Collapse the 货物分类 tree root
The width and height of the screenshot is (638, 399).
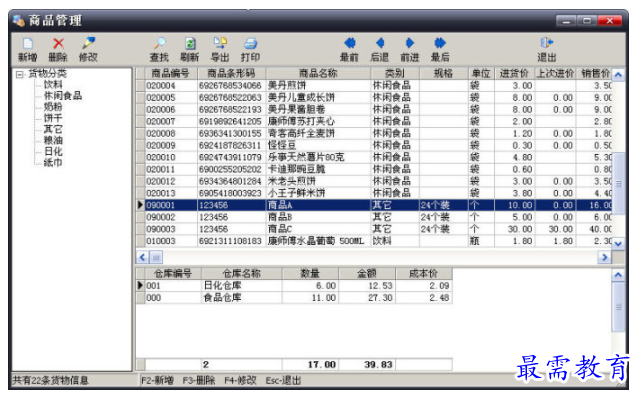click(x=19, y=74)
